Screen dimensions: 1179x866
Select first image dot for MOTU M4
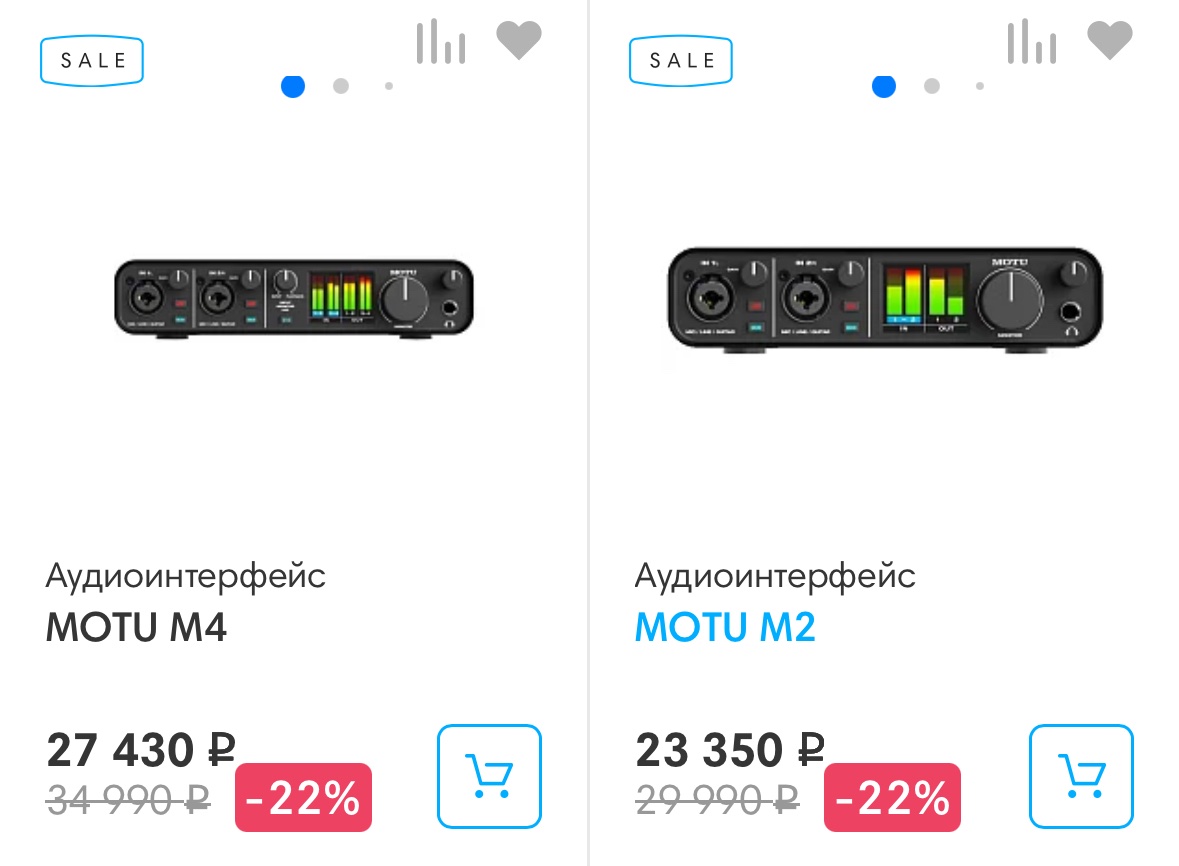pos(293,86)
